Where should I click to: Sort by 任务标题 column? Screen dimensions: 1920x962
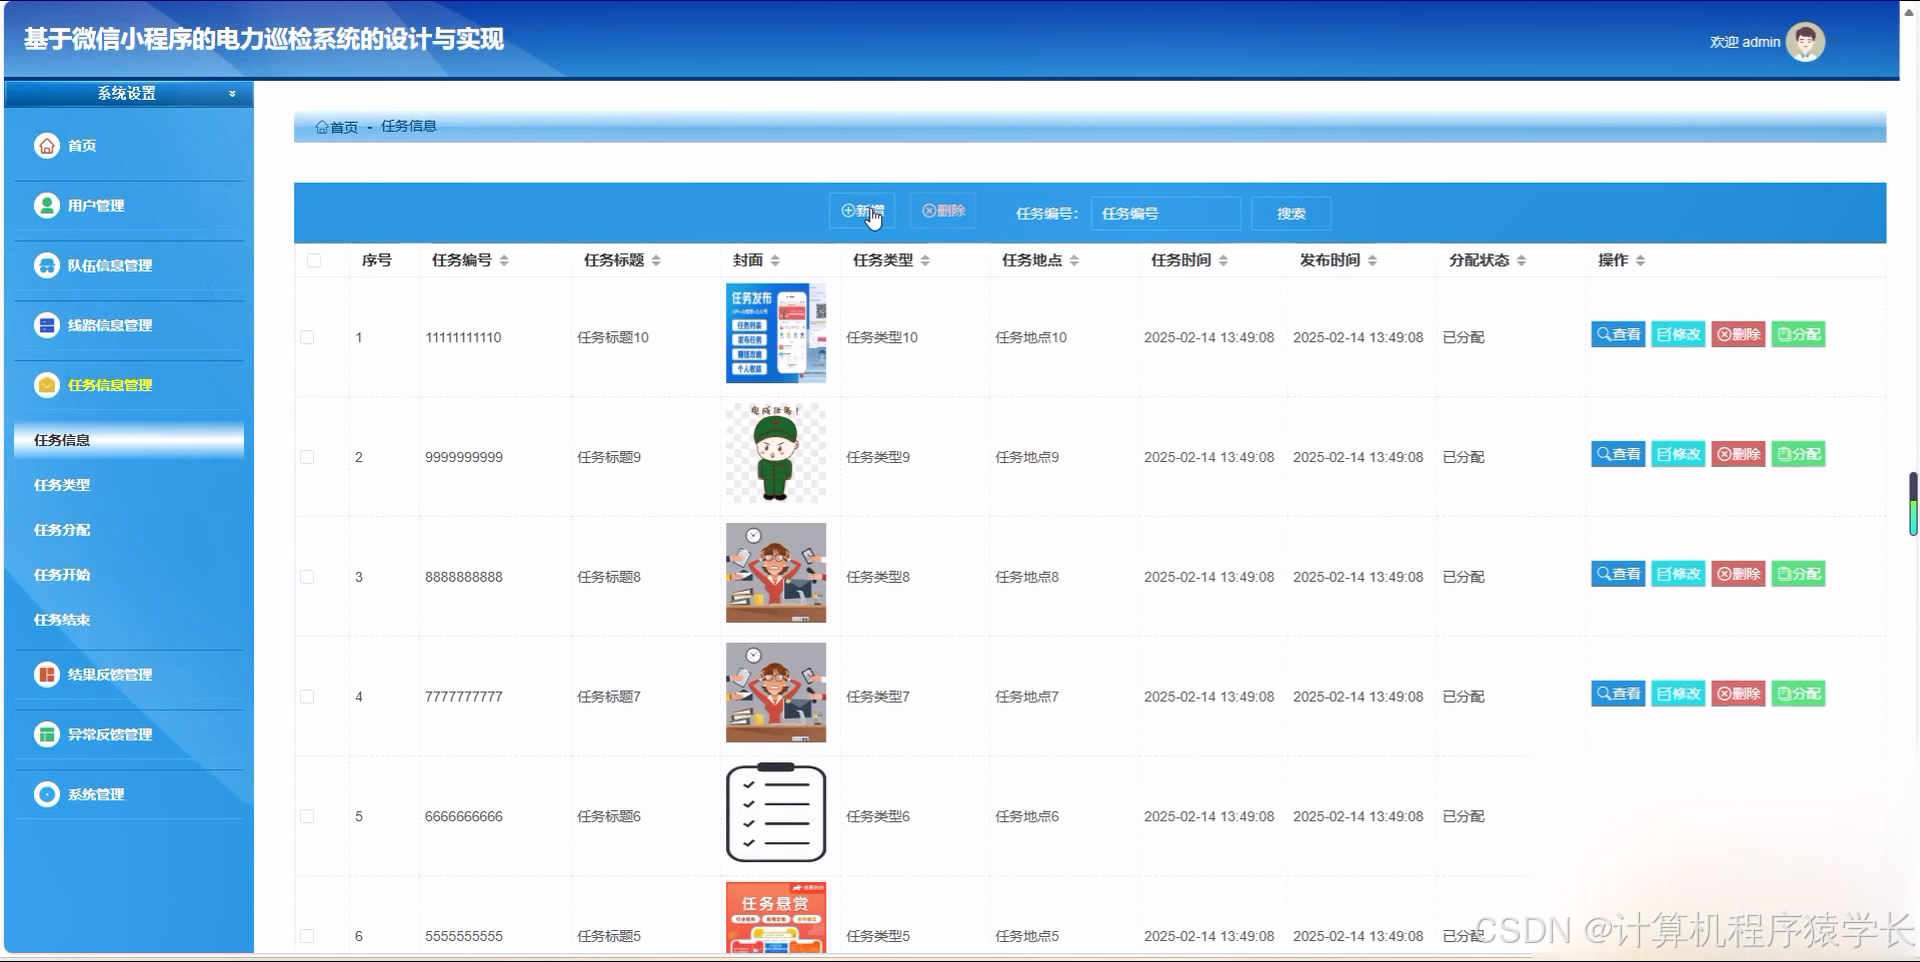pos(656,261)
